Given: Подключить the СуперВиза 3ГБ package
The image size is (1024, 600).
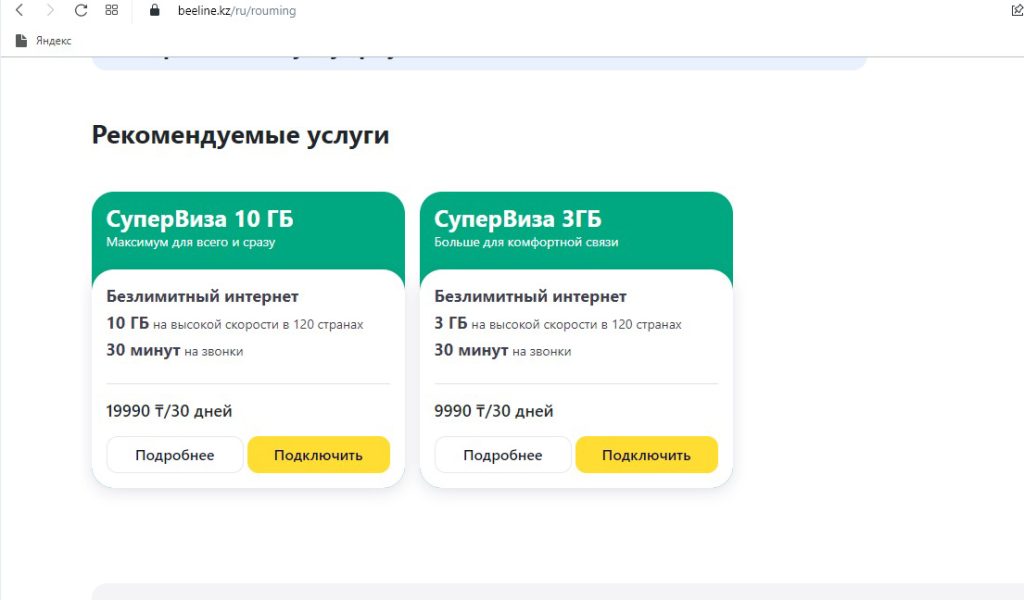Looking at the screenshot, I should coord(646,455).
